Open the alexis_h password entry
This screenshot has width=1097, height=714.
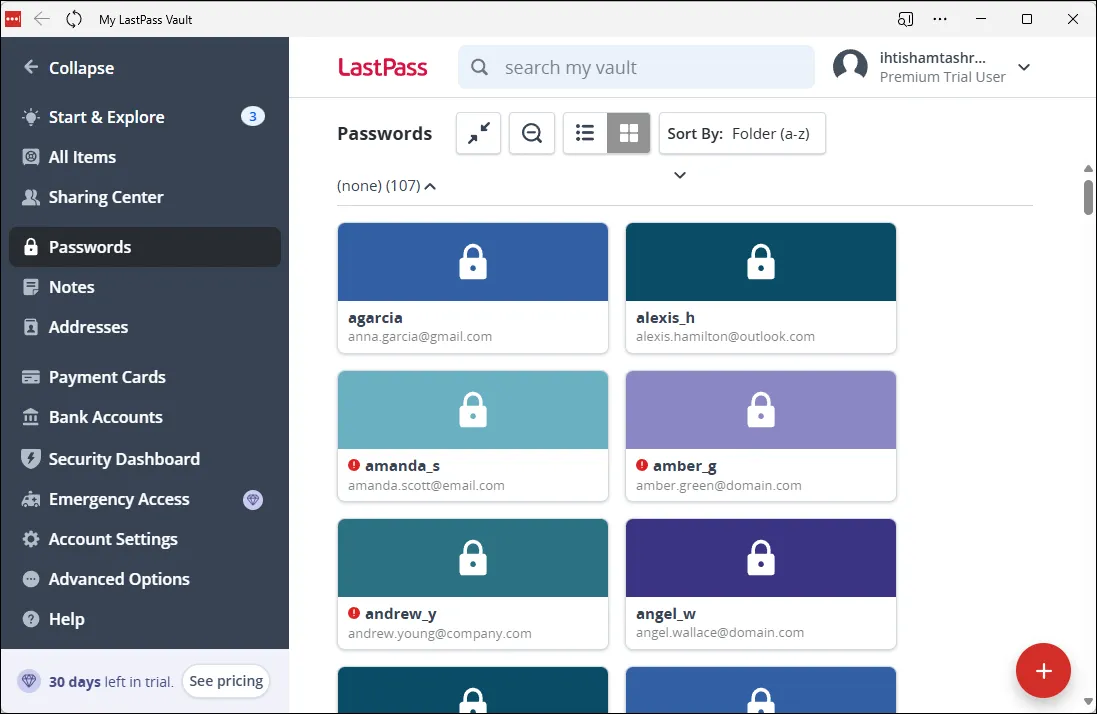coord(760,288)
